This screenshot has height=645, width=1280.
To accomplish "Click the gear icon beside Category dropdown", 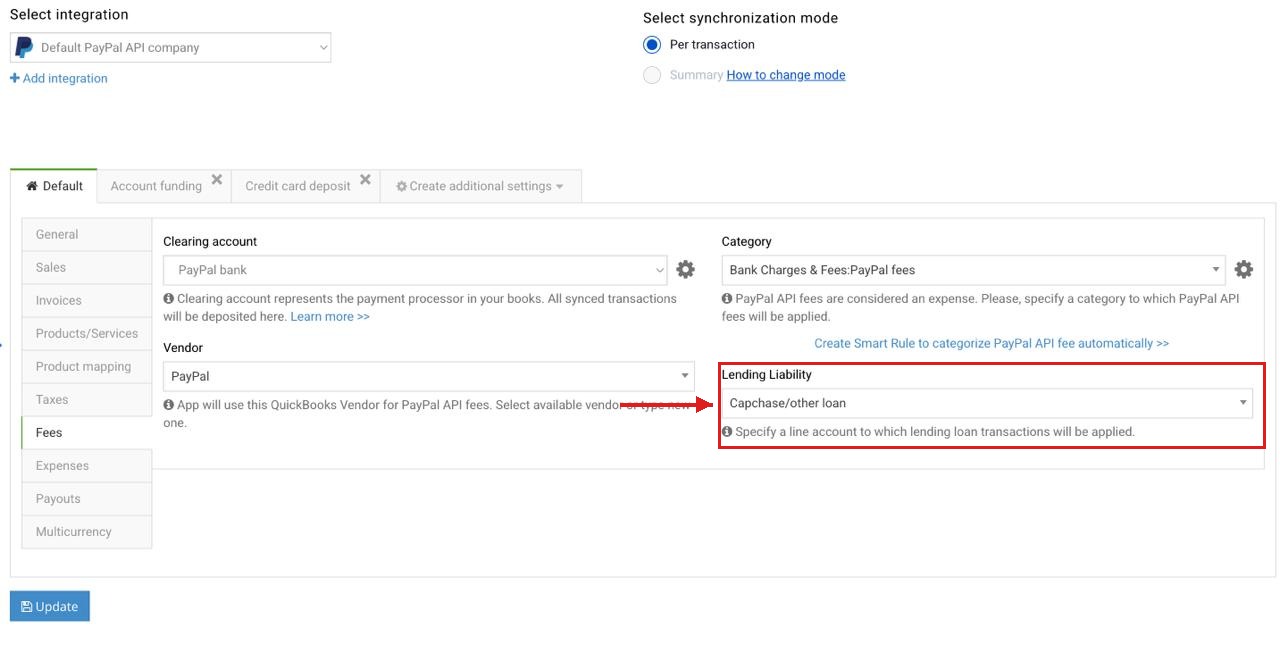I will tap(1243, 269).
